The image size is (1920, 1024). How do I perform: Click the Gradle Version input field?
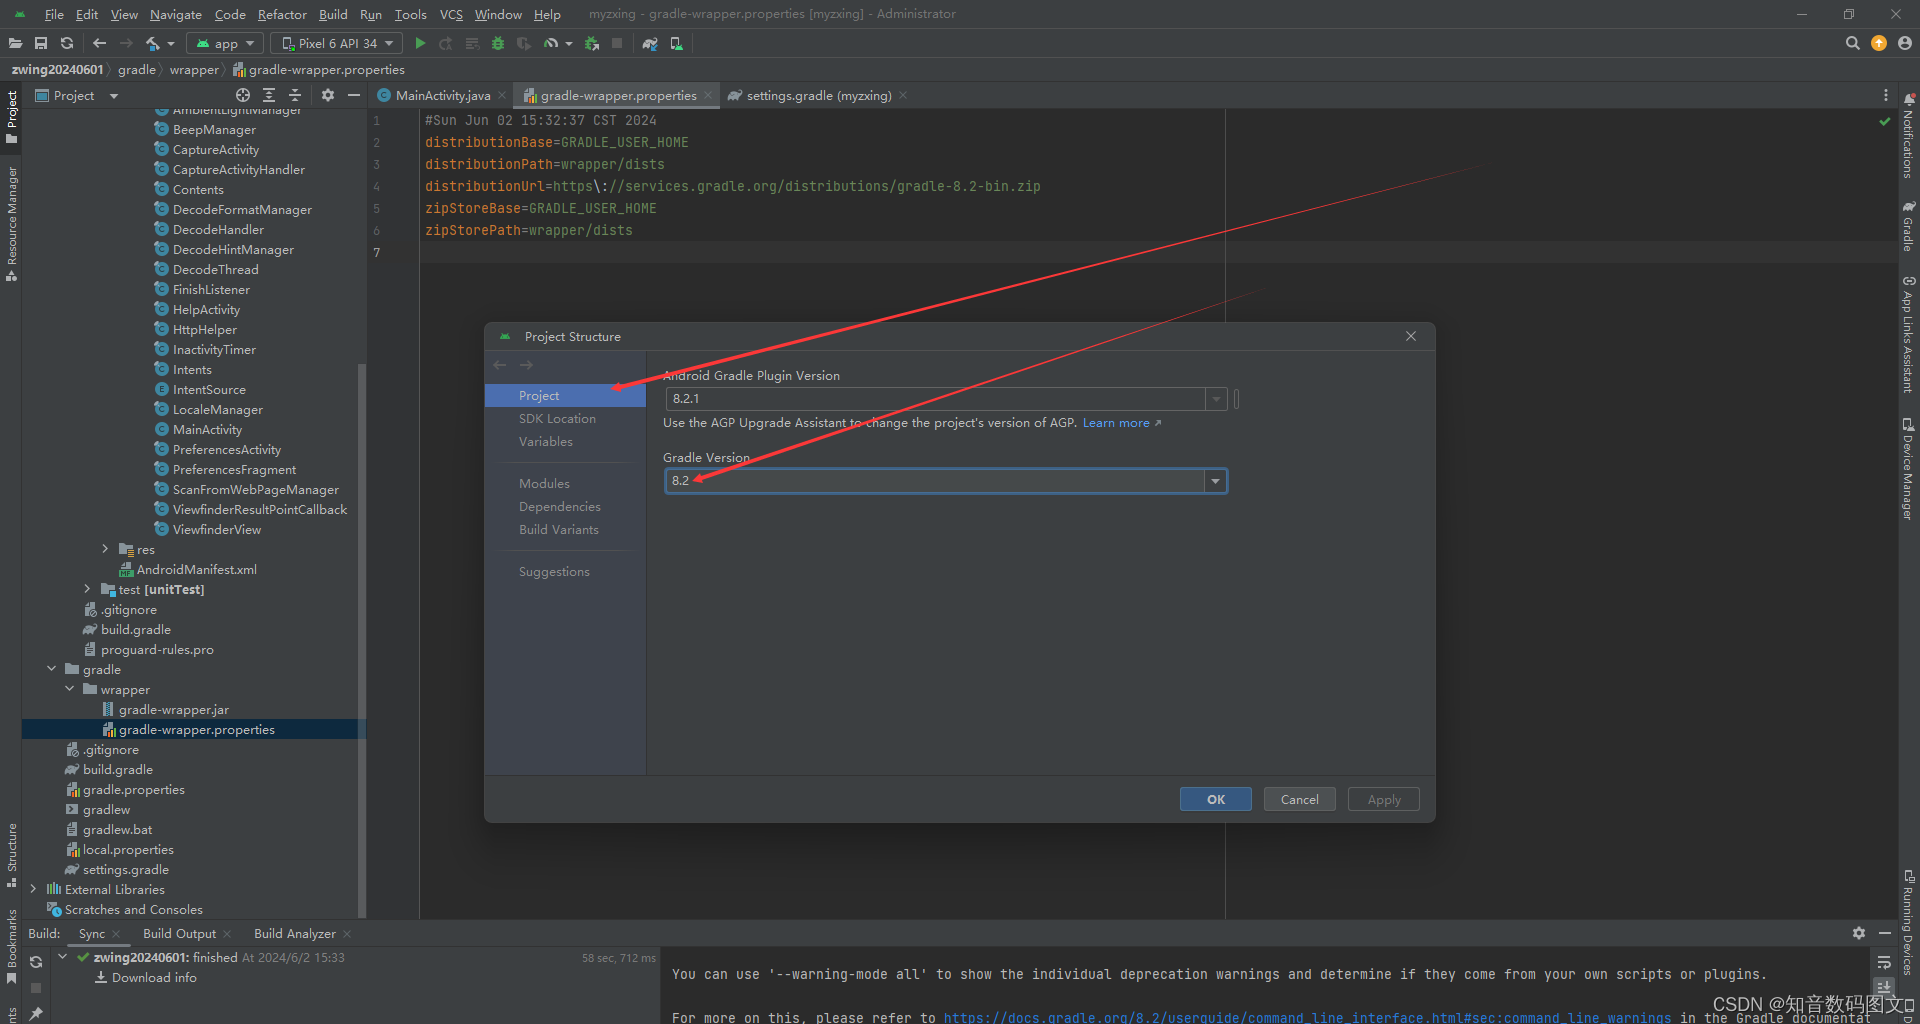935,481
